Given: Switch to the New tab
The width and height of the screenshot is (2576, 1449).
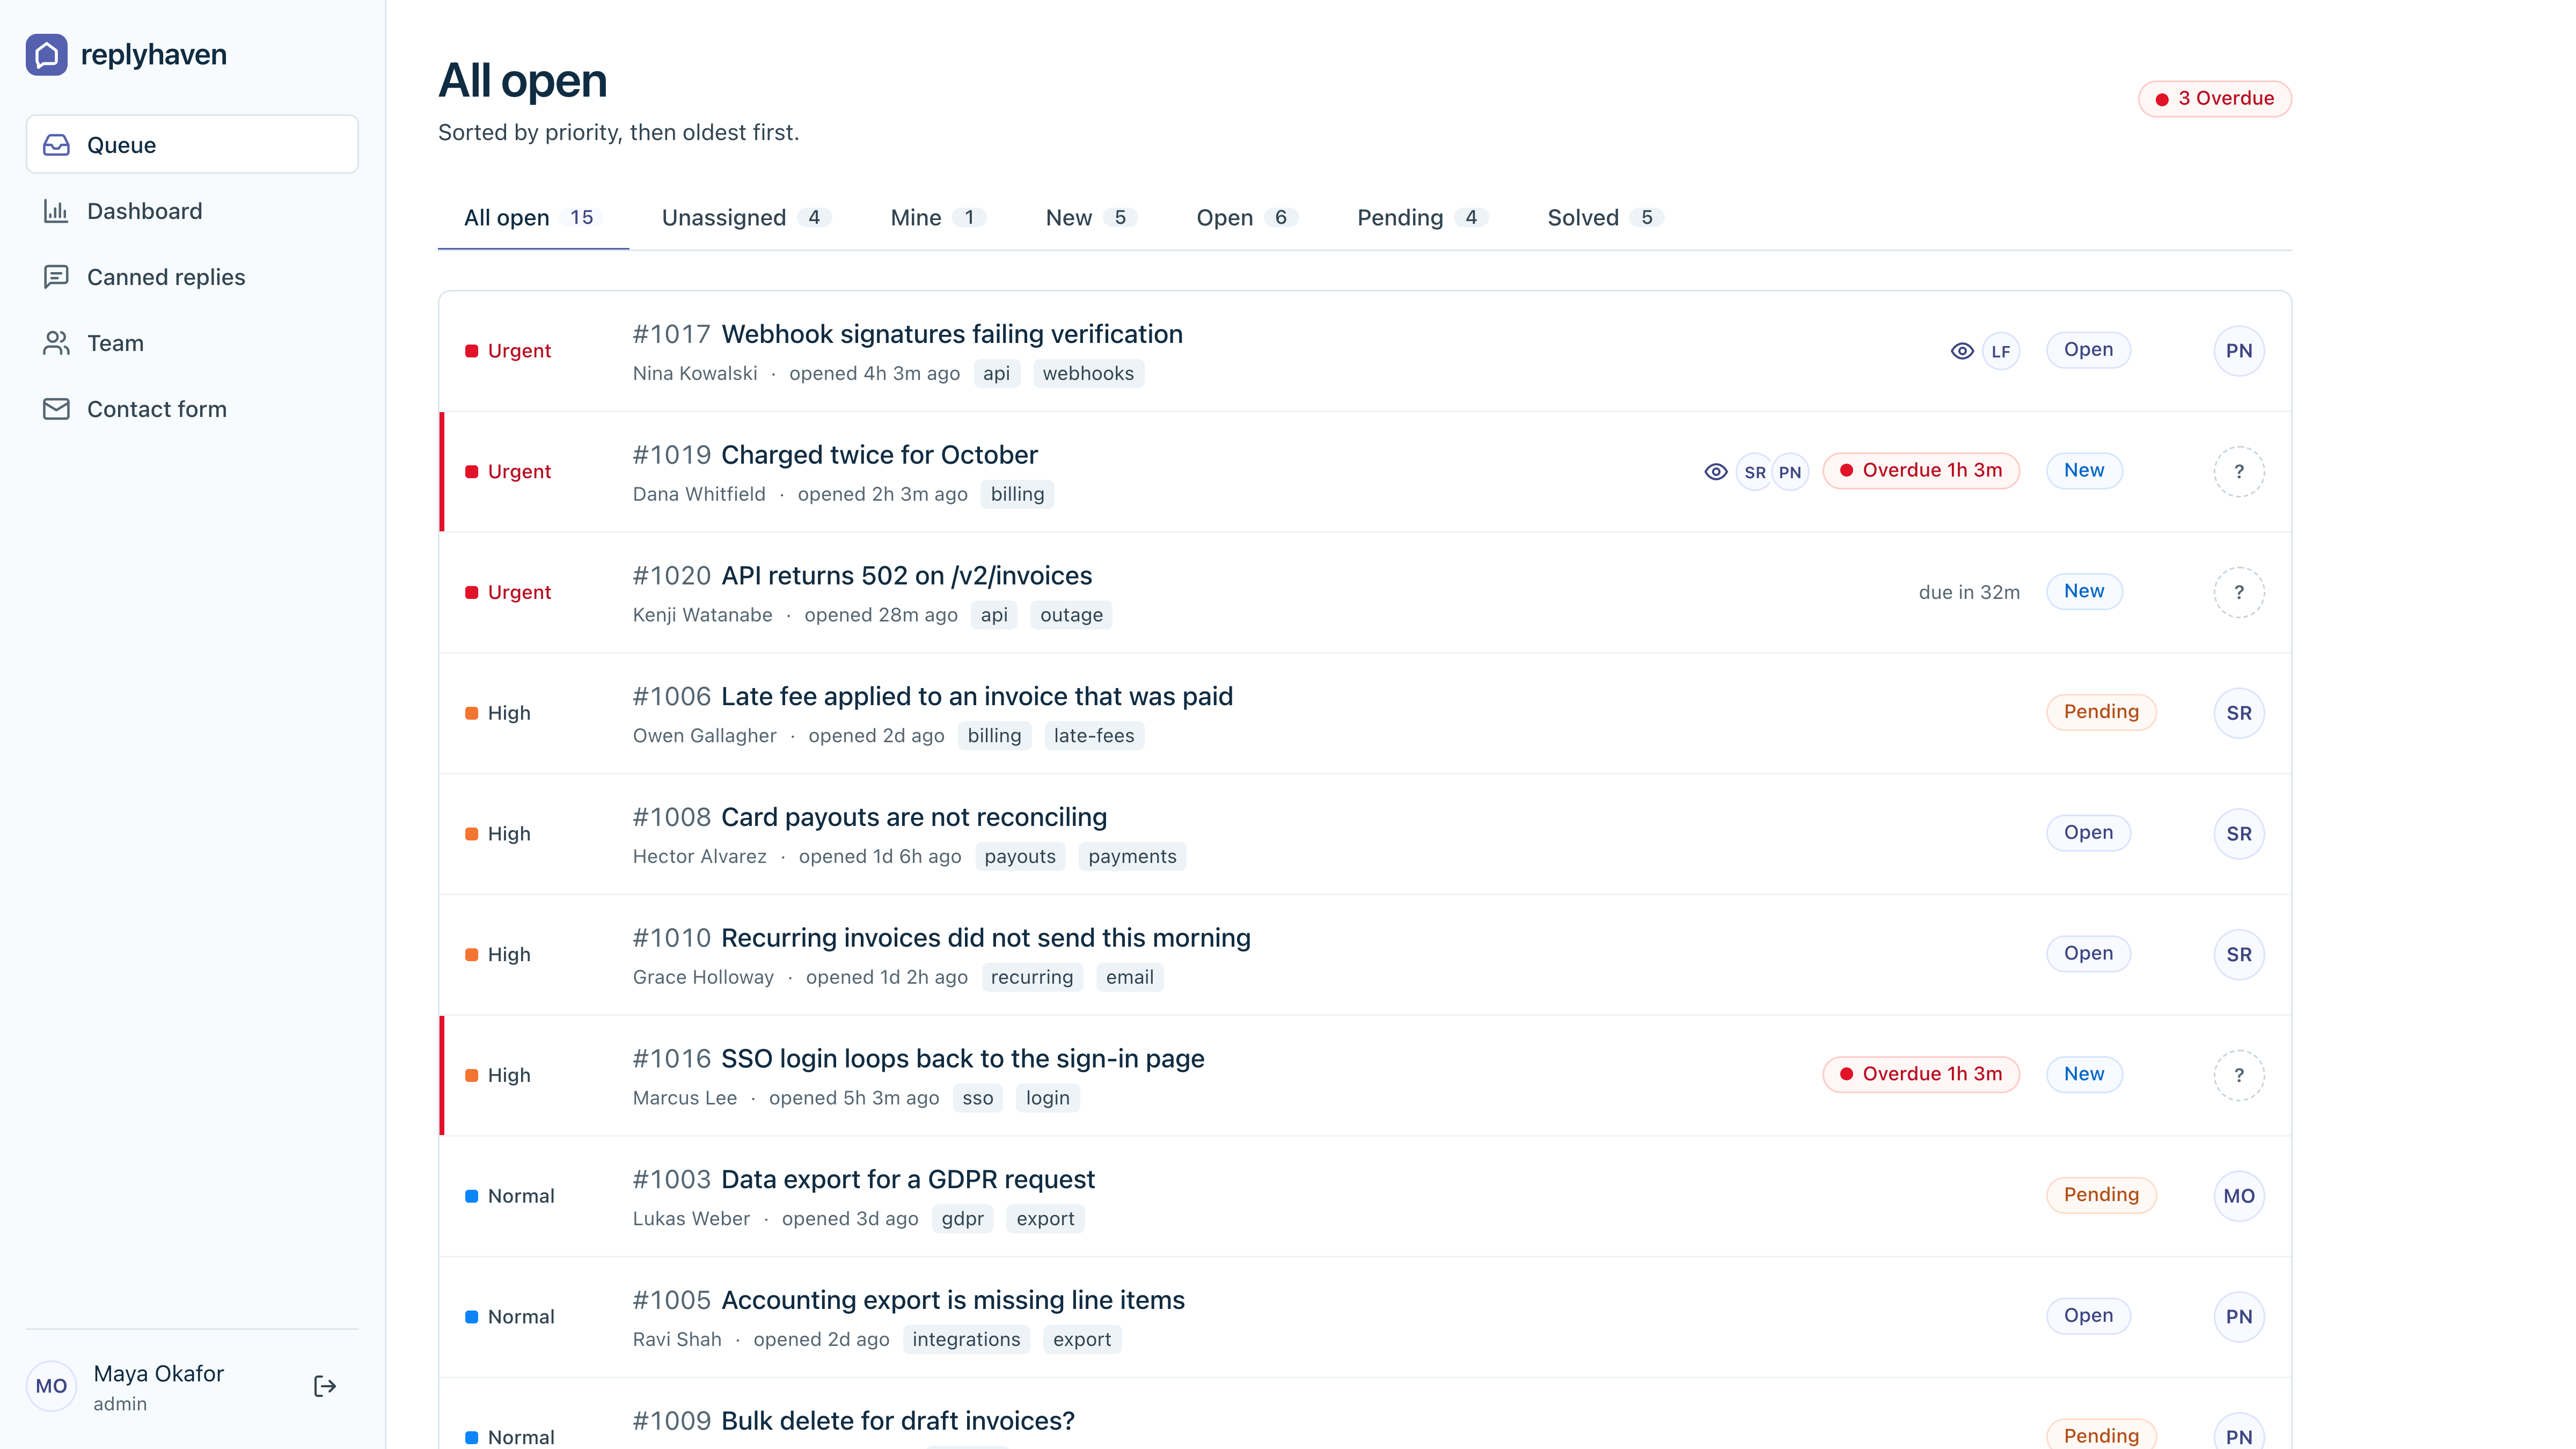Looking at the screenshot, I should tap(1091, 218).
